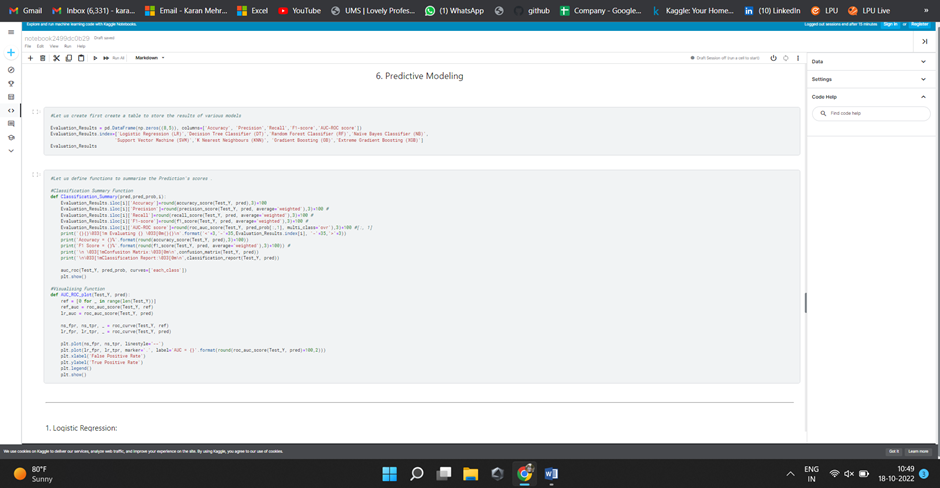Click Chrome icon on the taskbar
940x488 pixels.
525,474
